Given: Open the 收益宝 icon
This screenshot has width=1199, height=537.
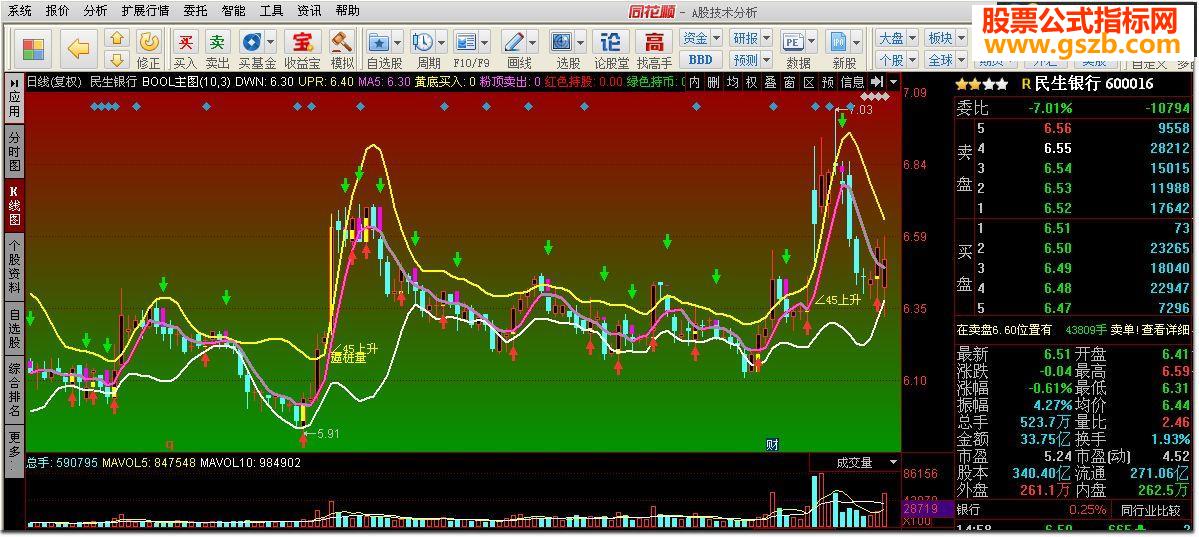Looking at the screenshot, I should tap(304, 41).
